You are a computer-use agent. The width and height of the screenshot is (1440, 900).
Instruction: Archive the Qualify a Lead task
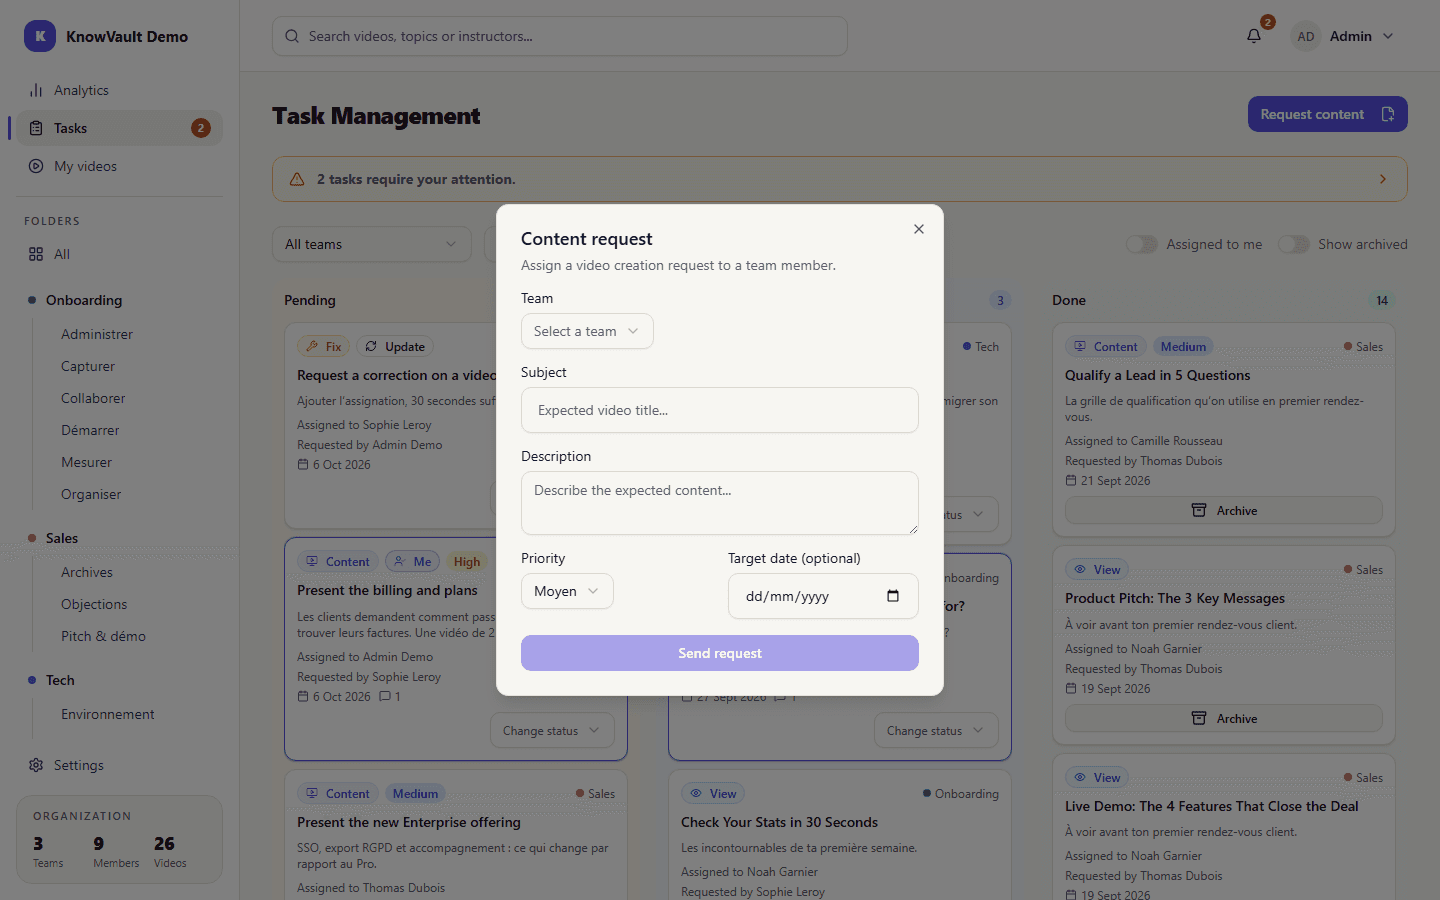pos(1223,510)
